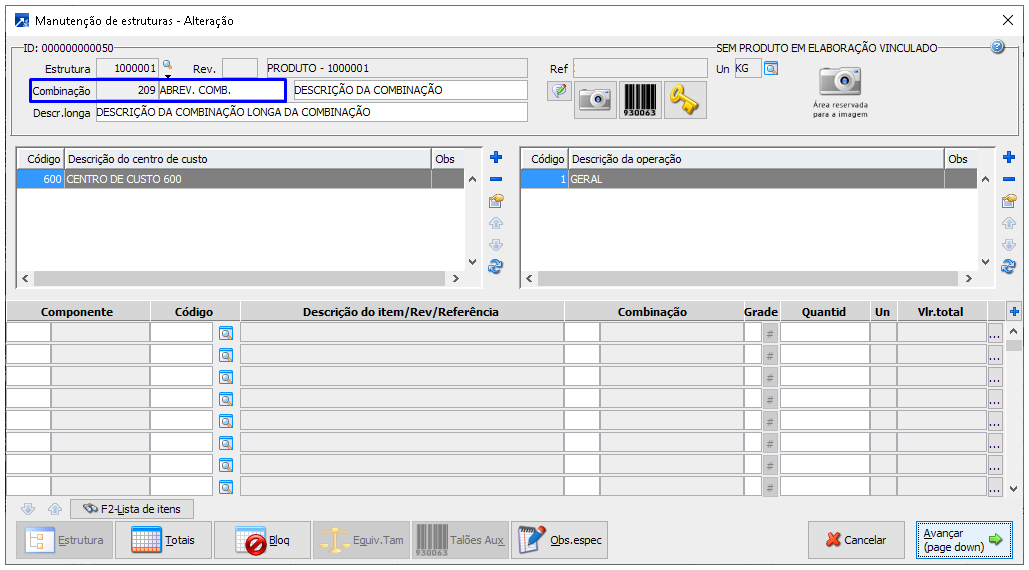The height and width of the screenshot is (570, 1029).
Task: Open the blue help icon
Action: coord(998,47)
